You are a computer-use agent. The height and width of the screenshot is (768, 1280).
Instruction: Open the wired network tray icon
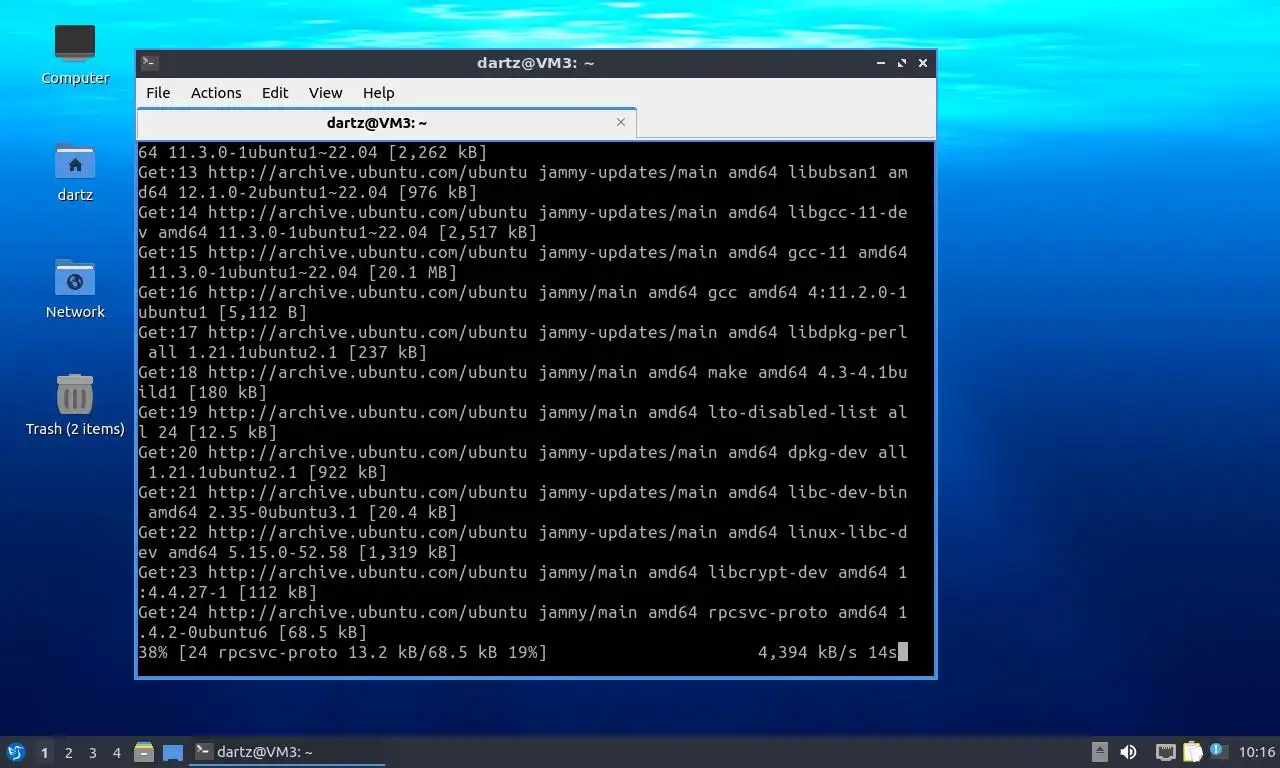[1165, 752]
